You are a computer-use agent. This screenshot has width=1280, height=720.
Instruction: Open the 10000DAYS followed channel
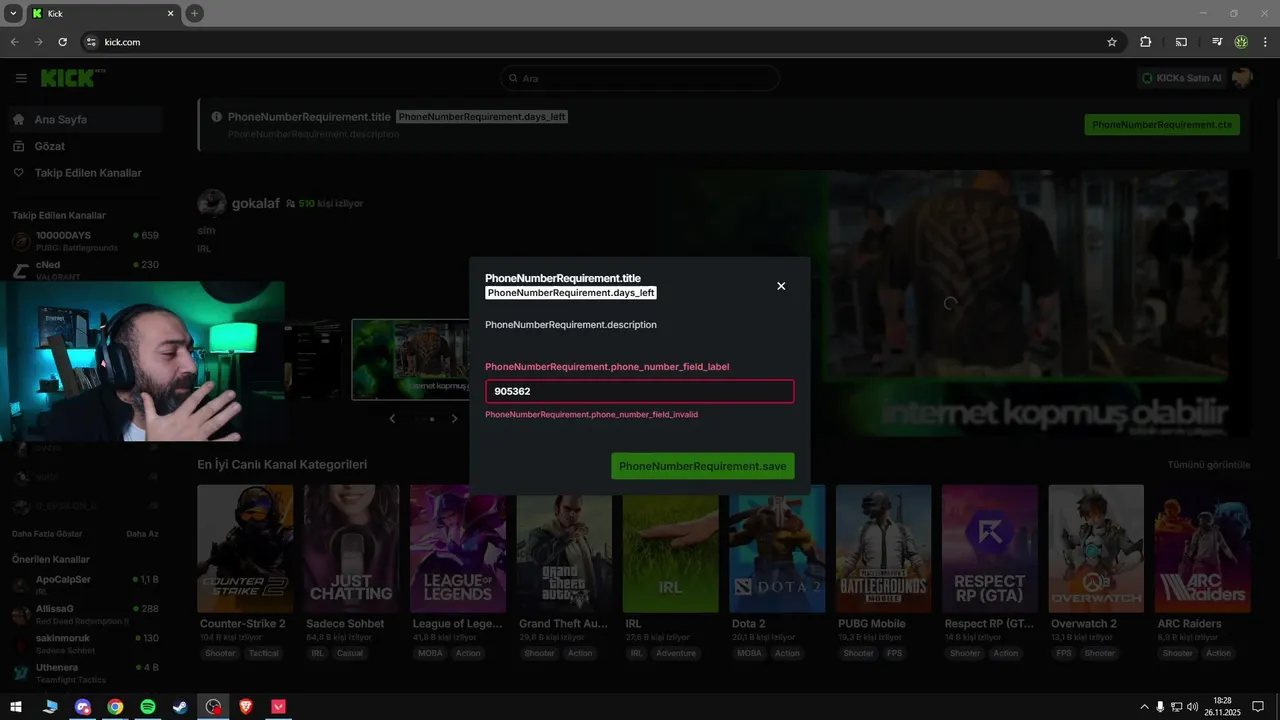pos(84,241)
